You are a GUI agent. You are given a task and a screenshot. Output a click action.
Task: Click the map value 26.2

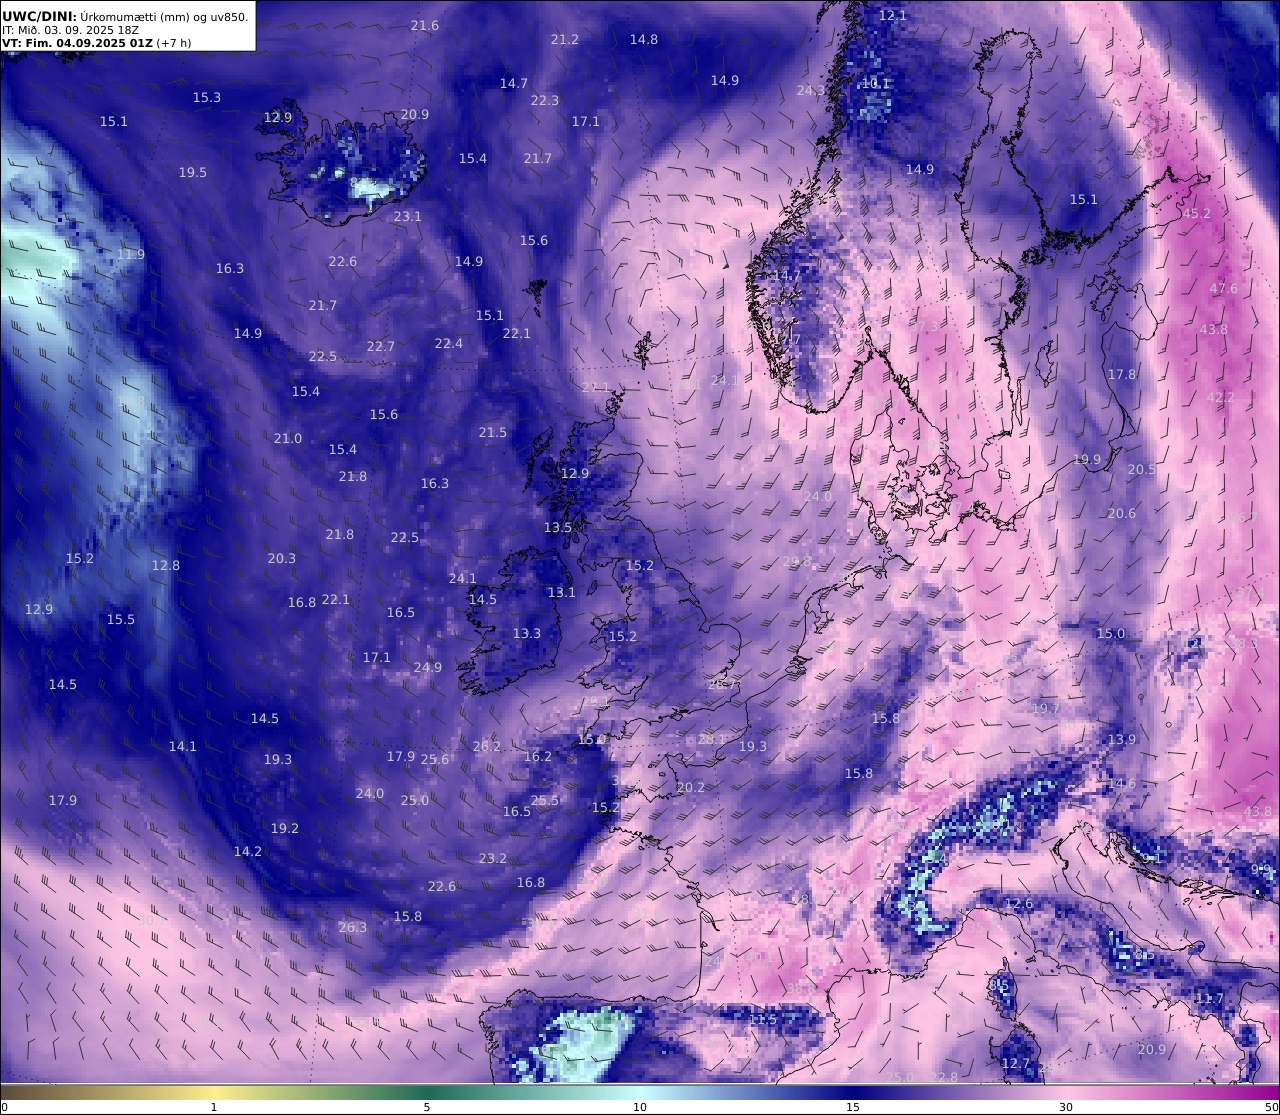pyautogui.click(x=487, y=746)
